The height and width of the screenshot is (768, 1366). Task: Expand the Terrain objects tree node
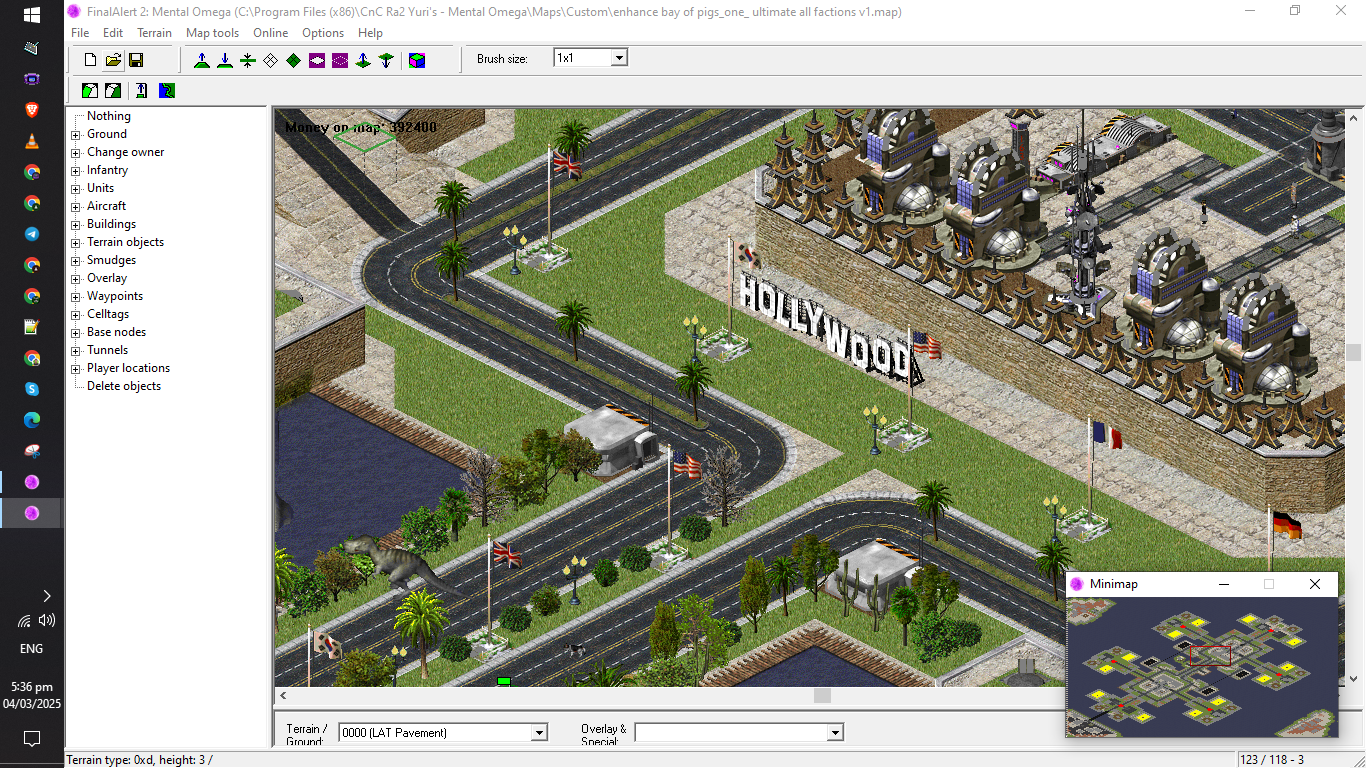(x=75, y=242)
